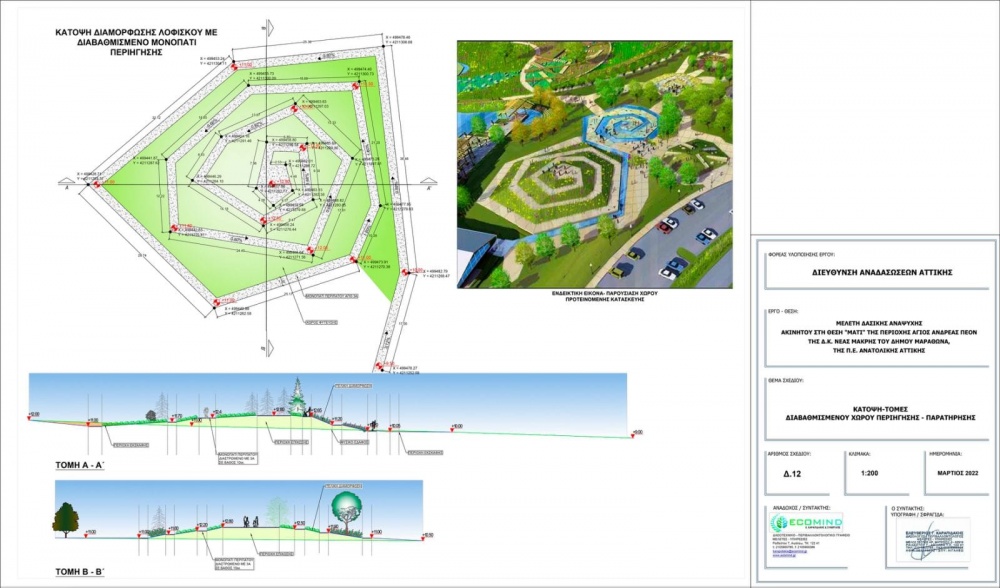Click the blue octagonal feature in the 3D rendering
The image size is (1000, 588).
pyautogui.click(x=616, y=129)
